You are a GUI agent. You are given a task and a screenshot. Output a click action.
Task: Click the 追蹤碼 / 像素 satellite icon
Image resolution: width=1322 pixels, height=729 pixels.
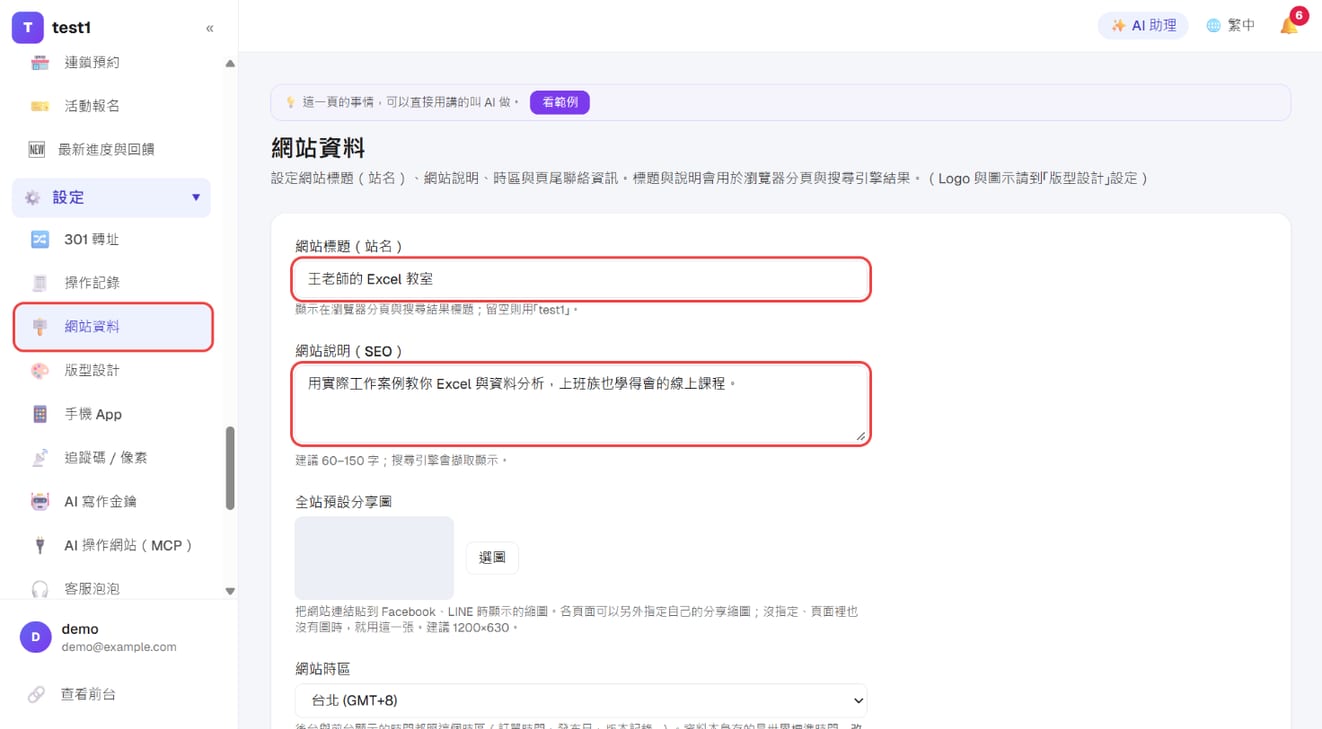click(x=40, y=458)
